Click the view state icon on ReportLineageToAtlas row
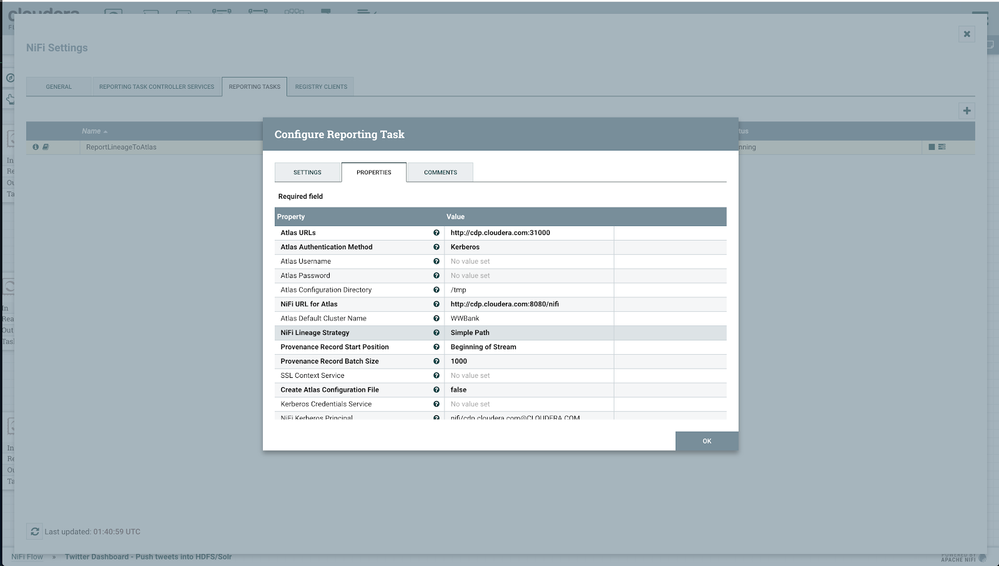999x566 pixels. click(x=942, y=147)
